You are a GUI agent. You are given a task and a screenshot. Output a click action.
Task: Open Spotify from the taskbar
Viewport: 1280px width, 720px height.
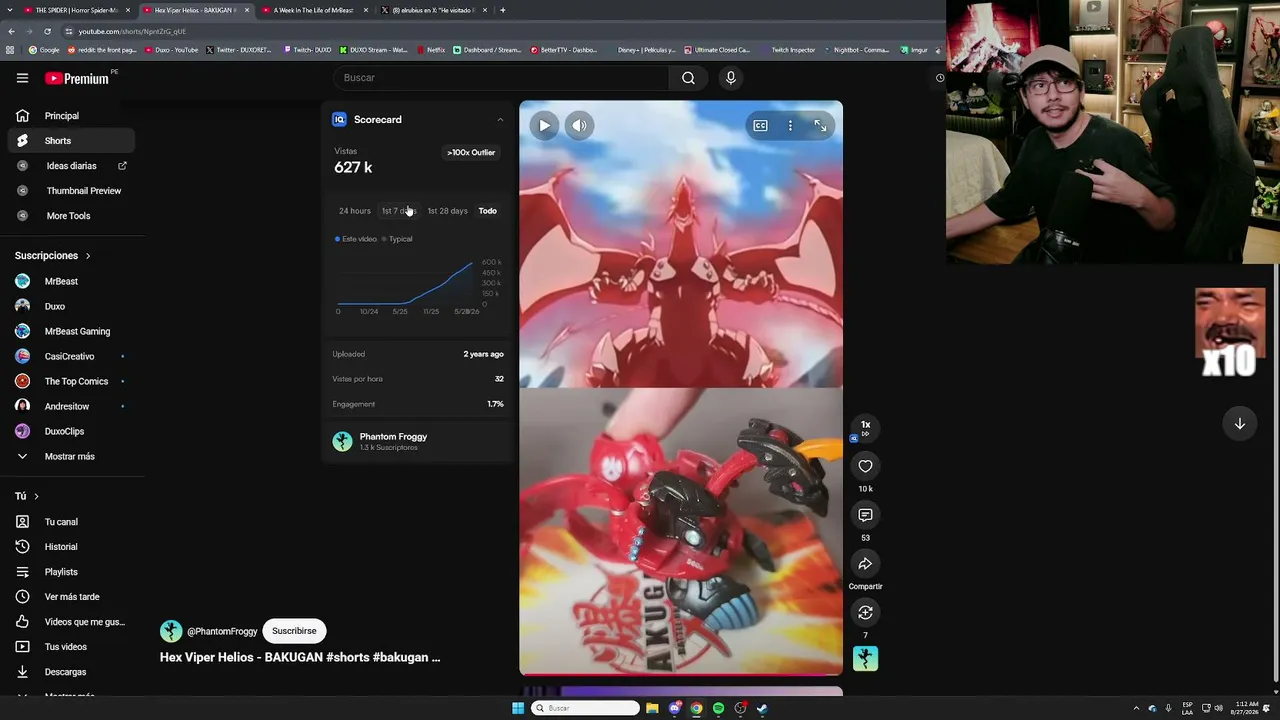click(x=718, y=708)
